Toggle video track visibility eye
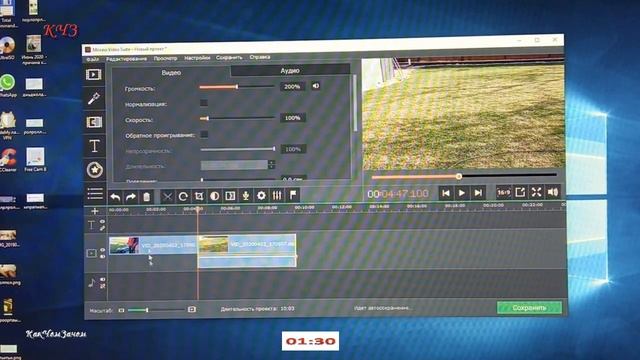The width and height of the screenshot is (640, 360). coord(102,250)
